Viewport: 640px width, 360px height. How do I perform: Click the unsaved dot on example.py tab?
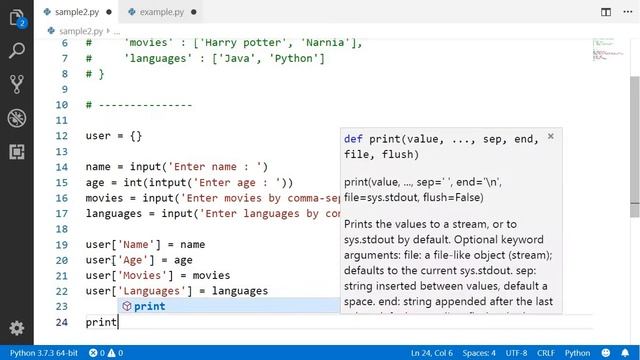tap(194, 12)
